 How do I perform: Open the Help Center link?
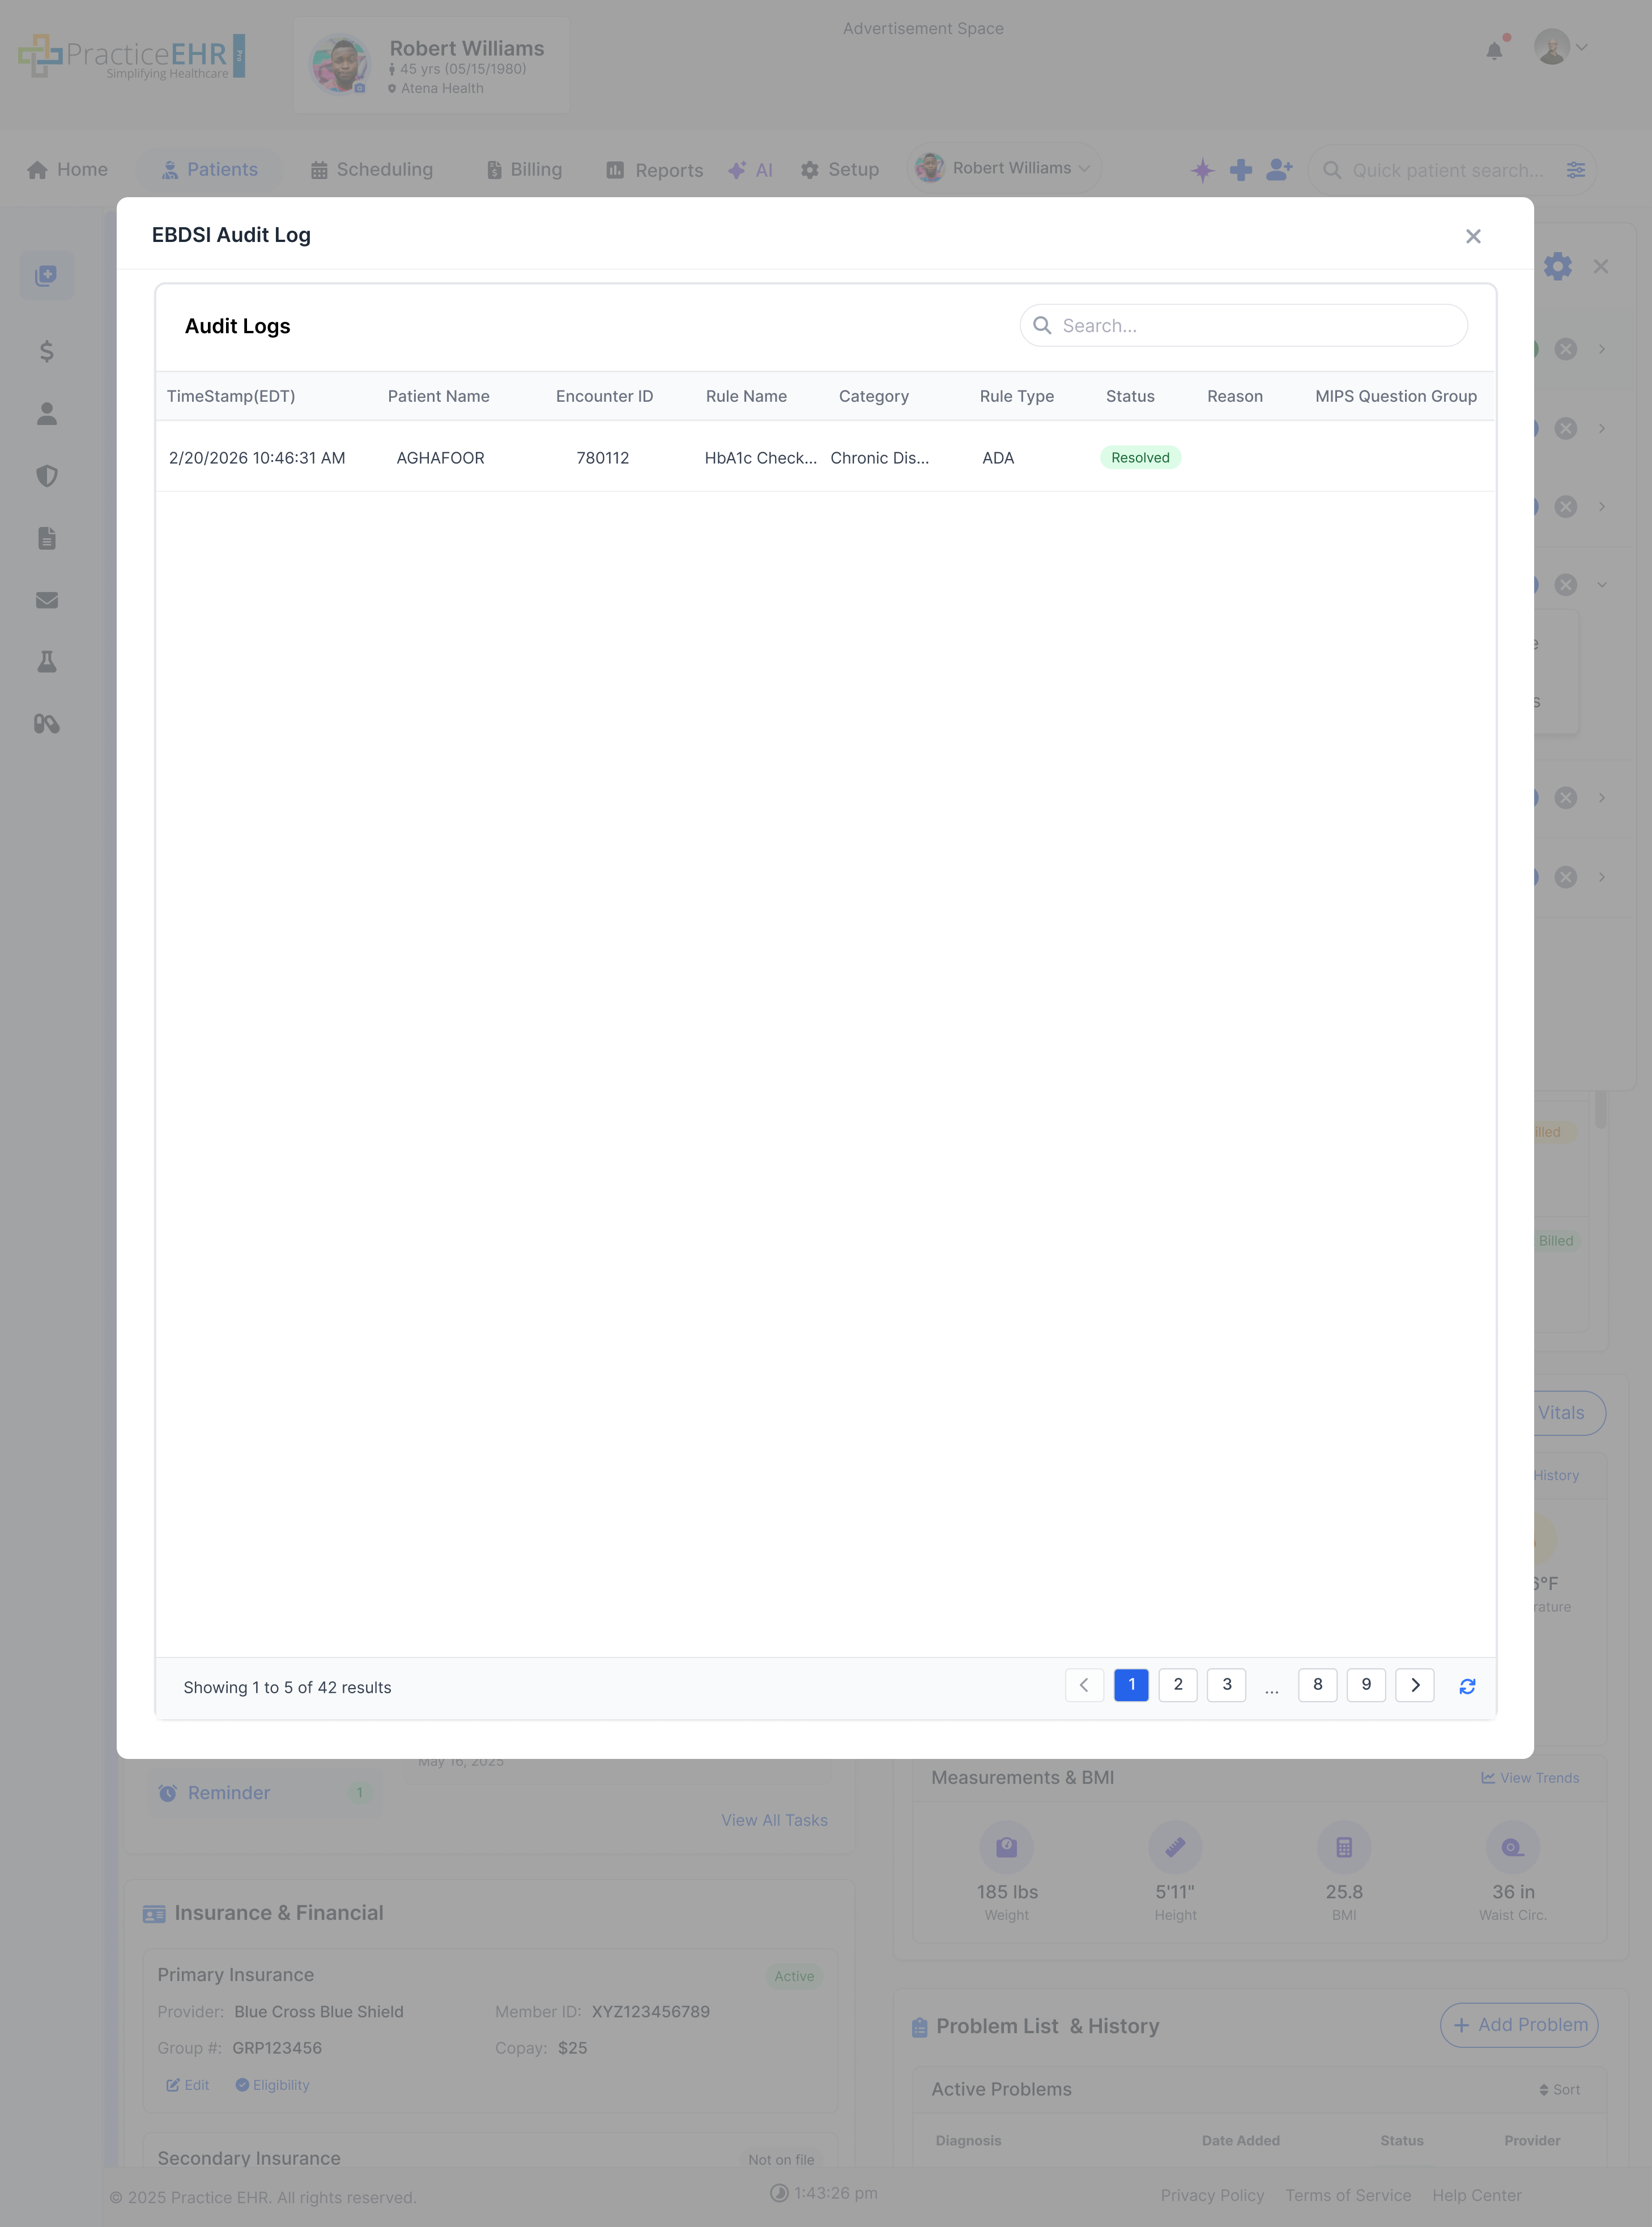pos(1476,2195)
